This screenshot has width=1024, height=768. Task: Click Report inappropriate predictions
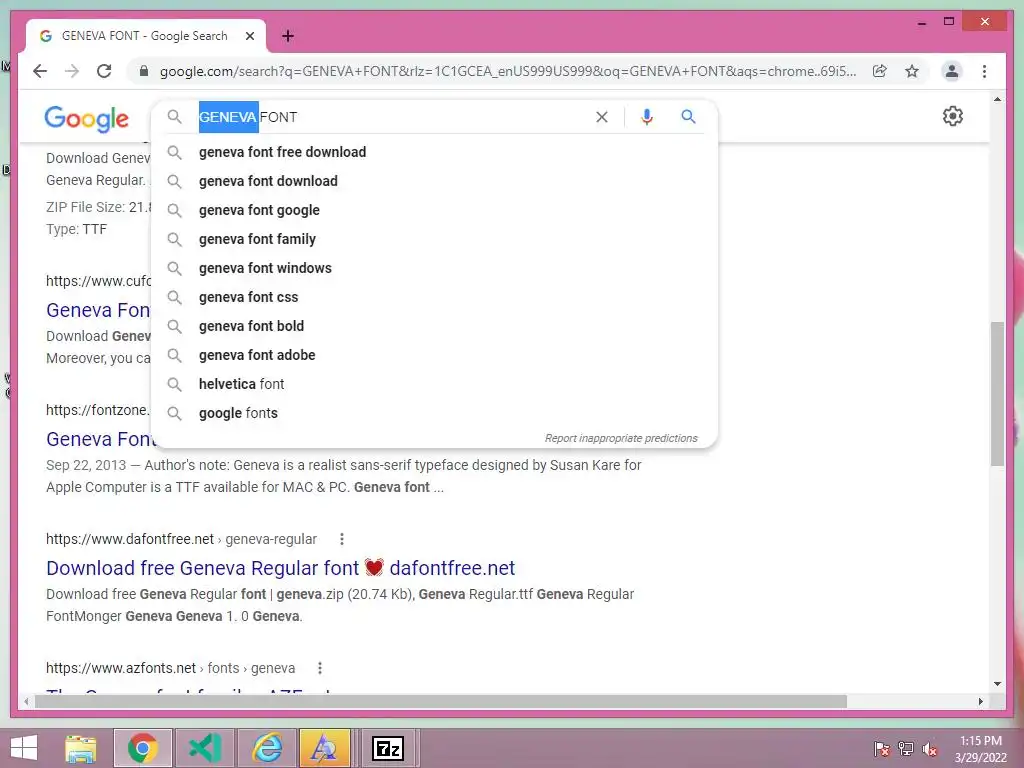pos(621,438)
